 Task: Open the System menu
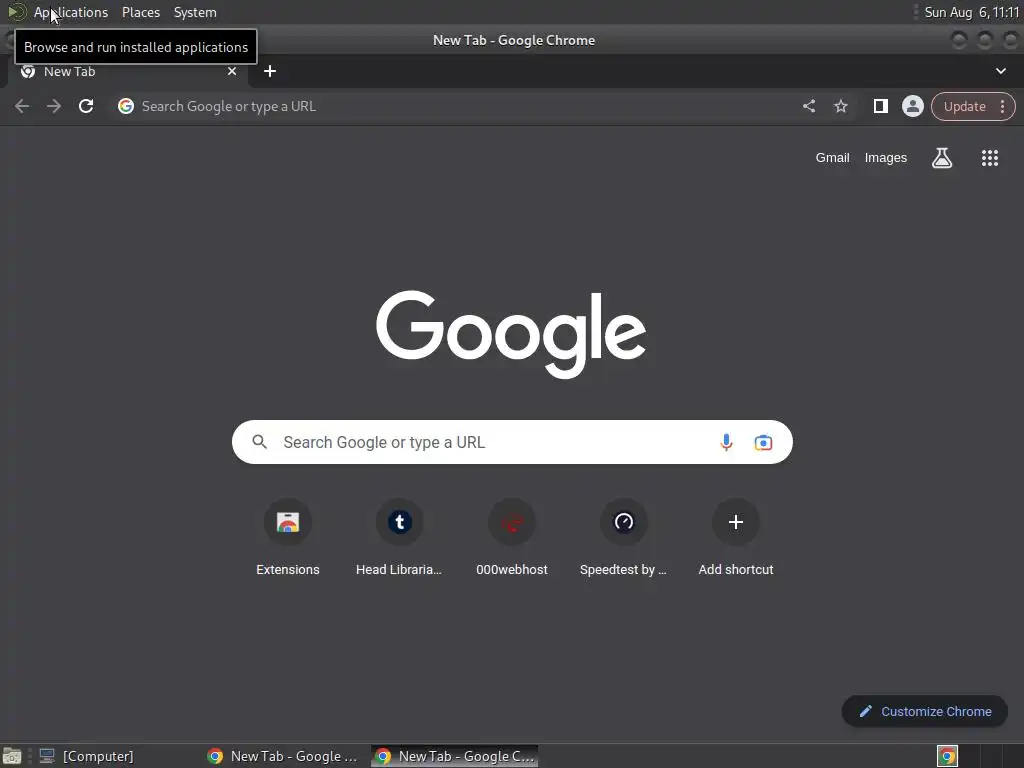click(195, 12)
